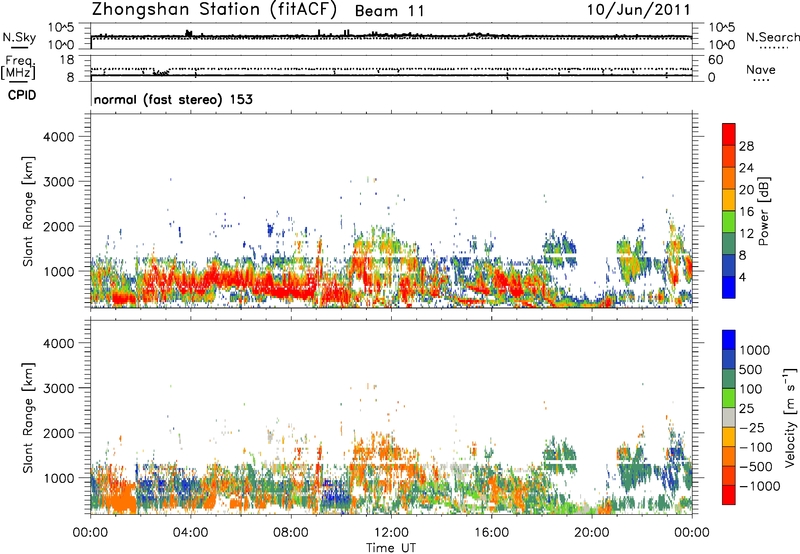
Task: Click the 'N.Sky' legend label
Action: click(19, 37)
